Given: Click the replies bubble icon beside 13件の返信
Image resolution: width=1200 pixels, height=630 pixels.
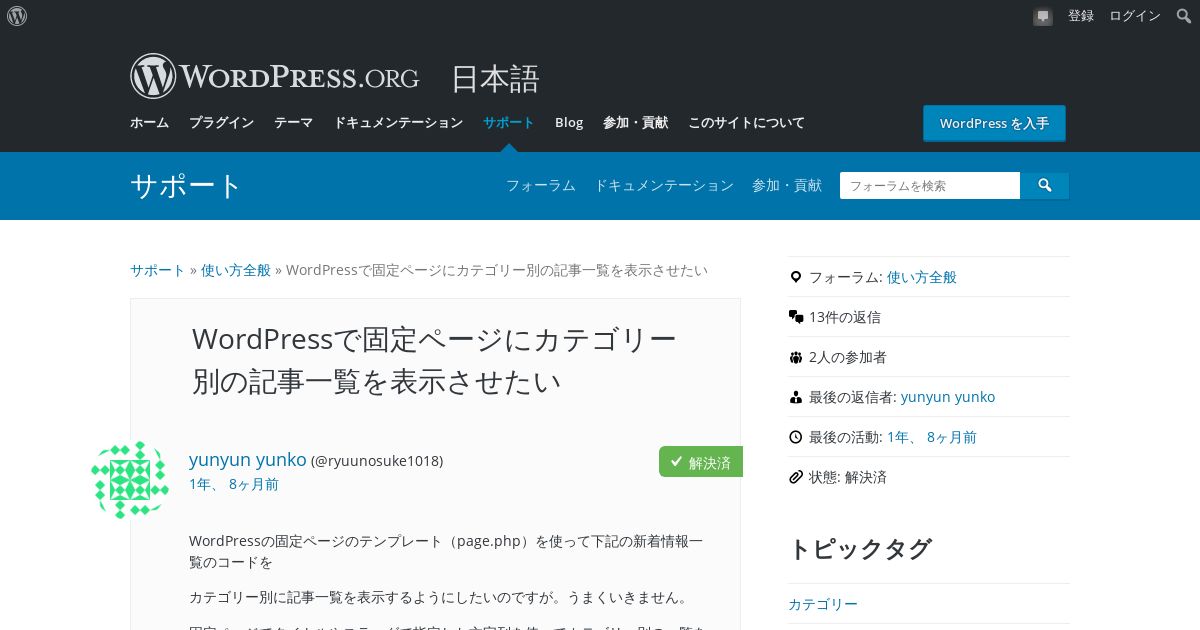Looking at the screenshot, I should click(x=796, y=317).
